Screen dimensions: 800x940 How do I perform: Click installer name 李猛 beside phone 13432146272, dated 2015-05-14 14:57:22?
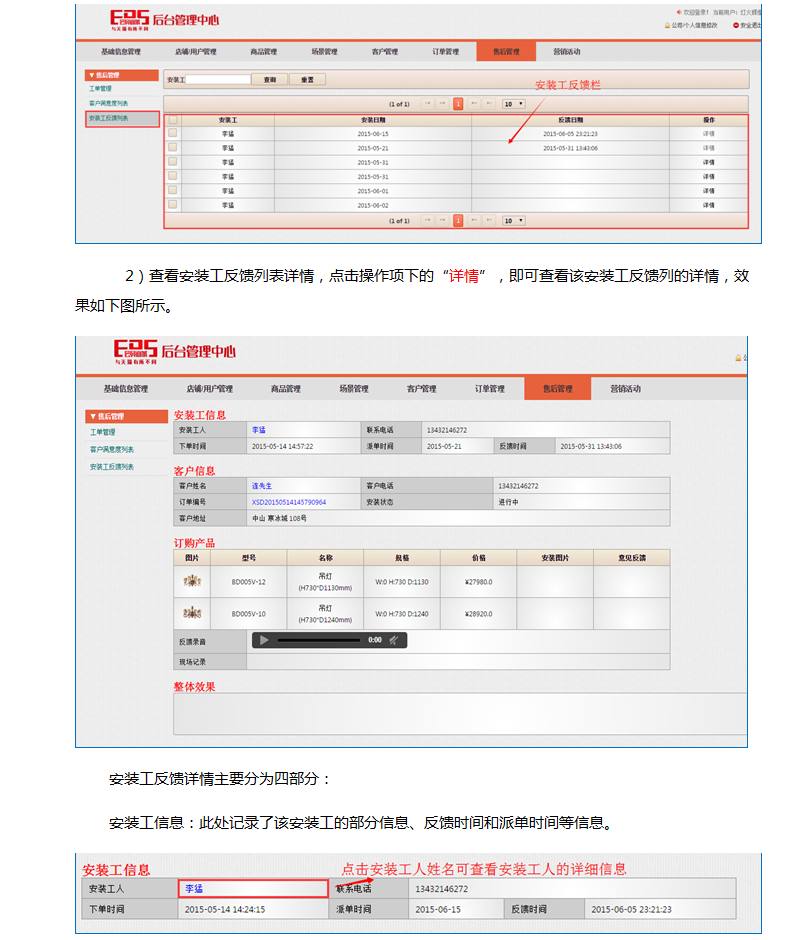[258, 430]
